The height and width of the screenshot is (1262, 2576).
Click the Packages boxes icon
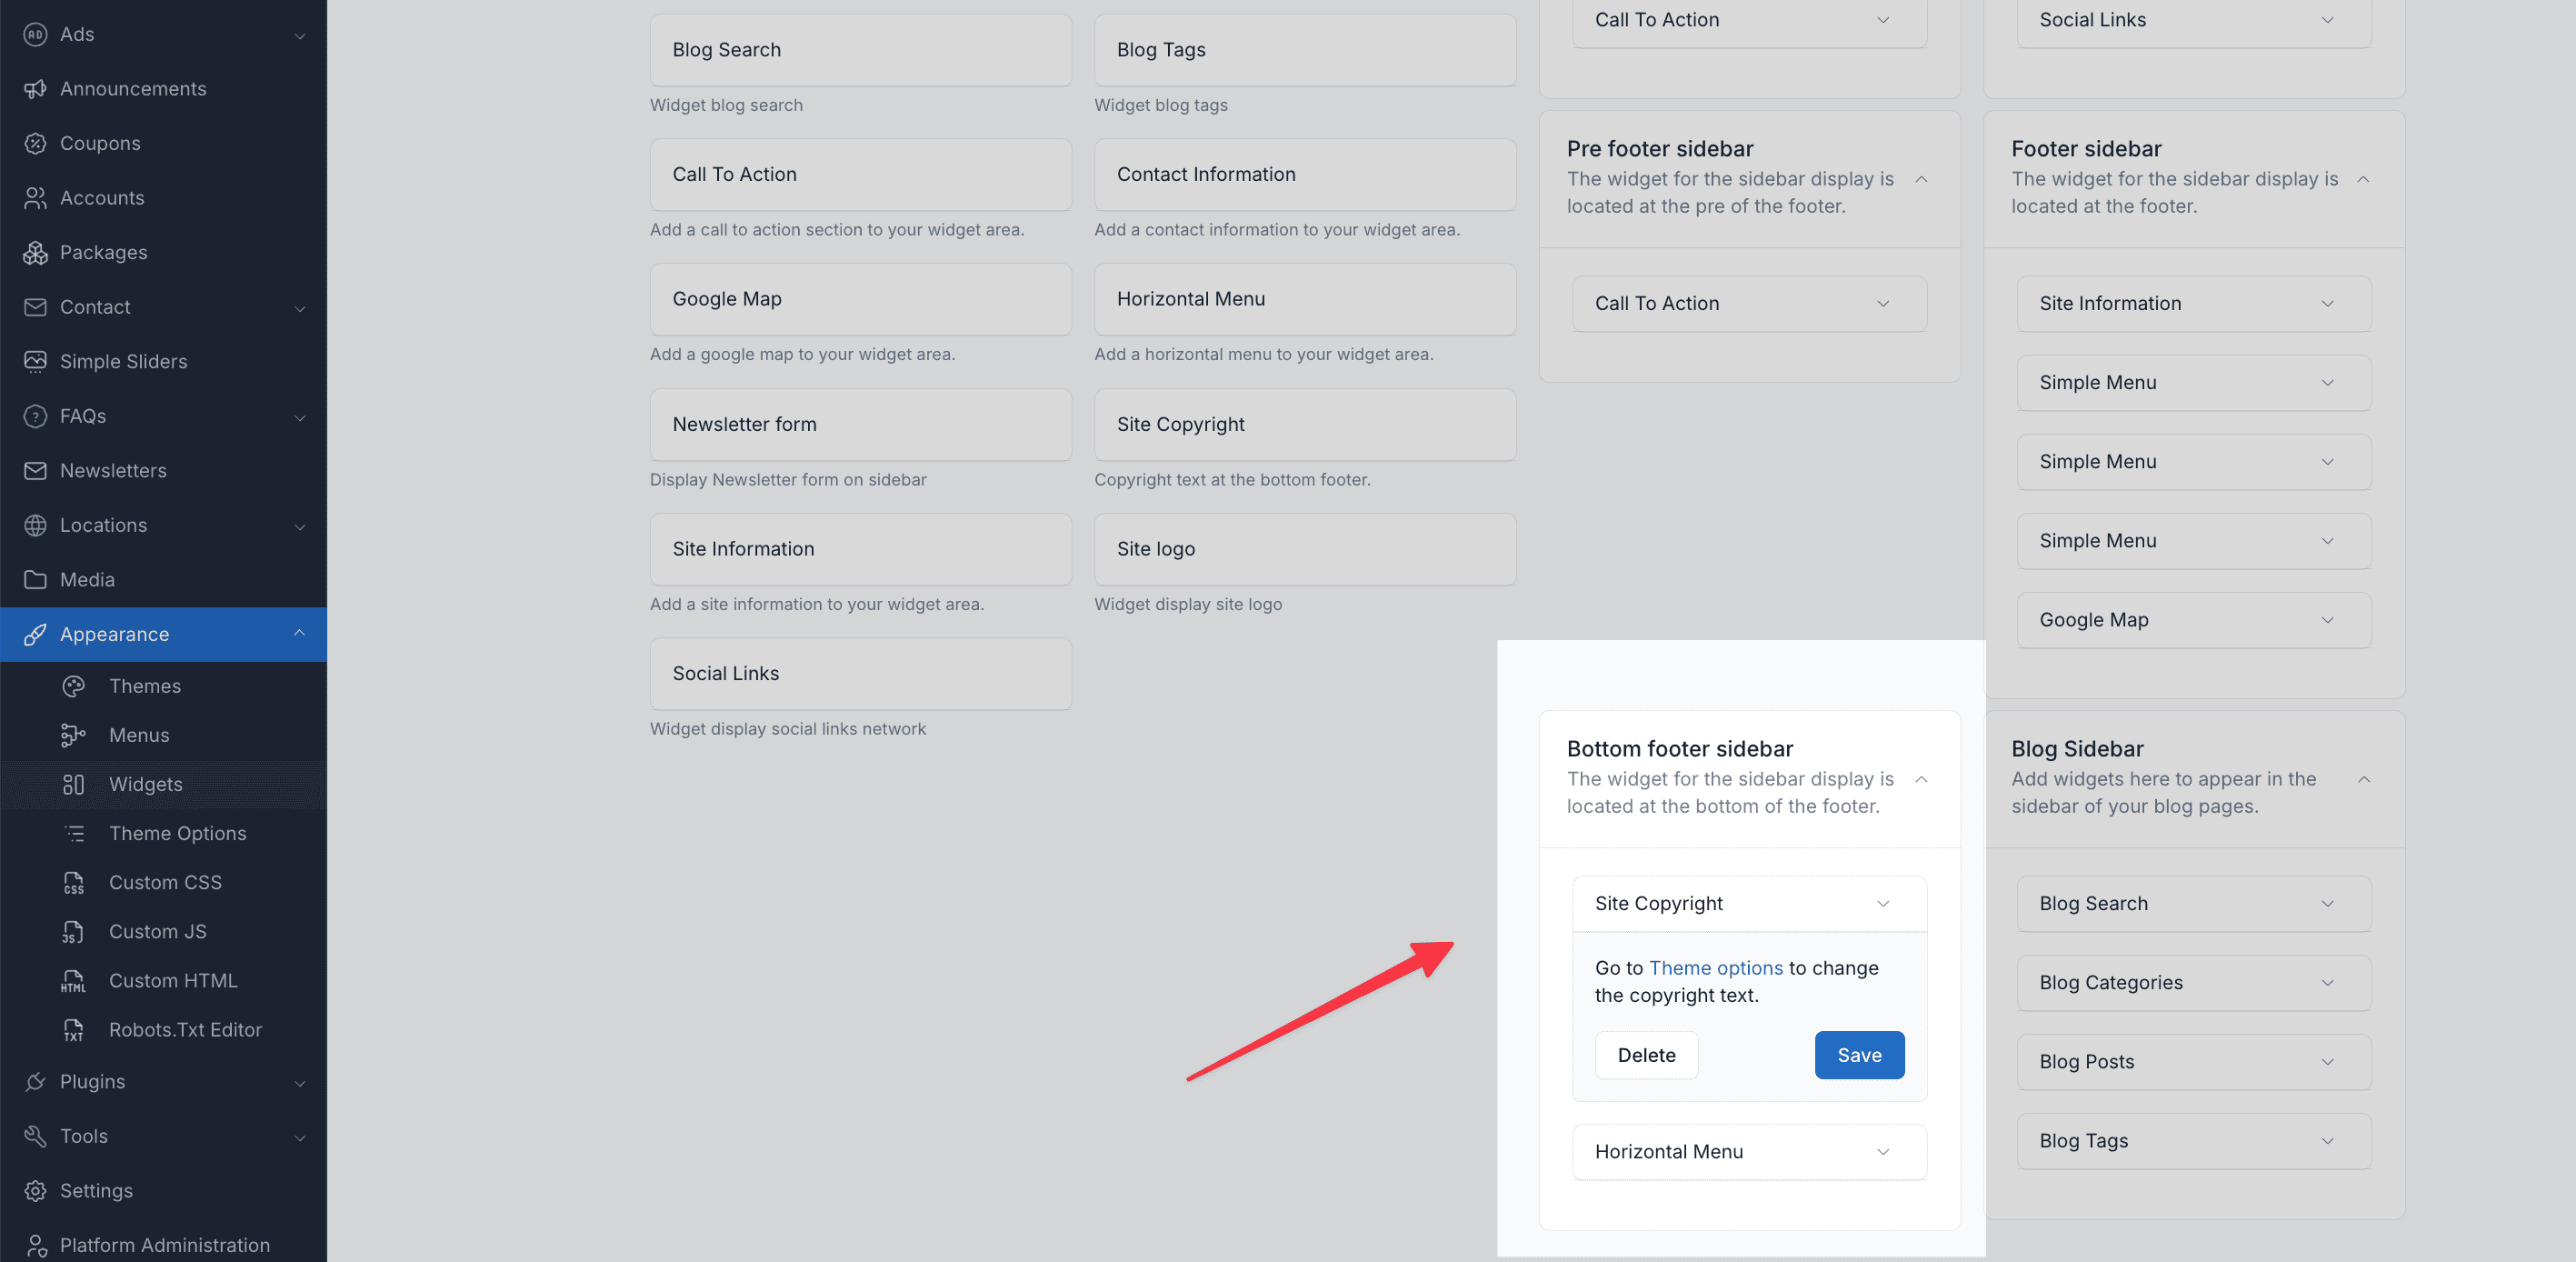click(x=35, y=252)
